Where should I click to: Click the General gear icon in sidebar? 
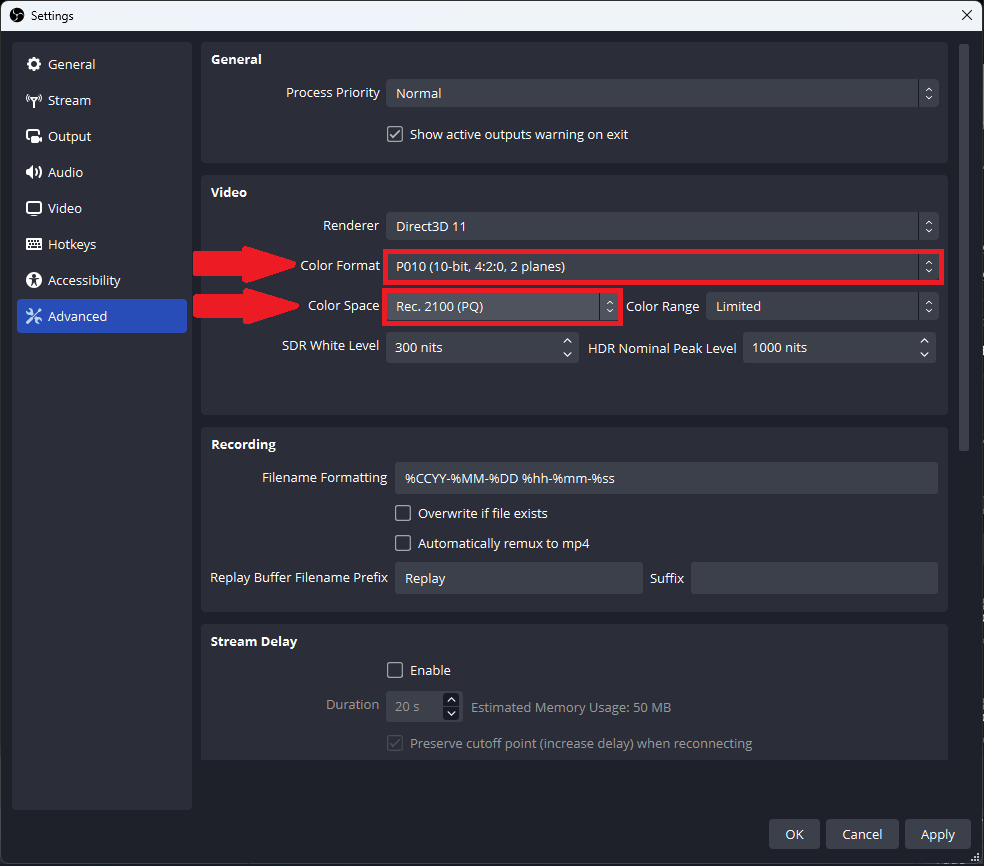(34, 64)
